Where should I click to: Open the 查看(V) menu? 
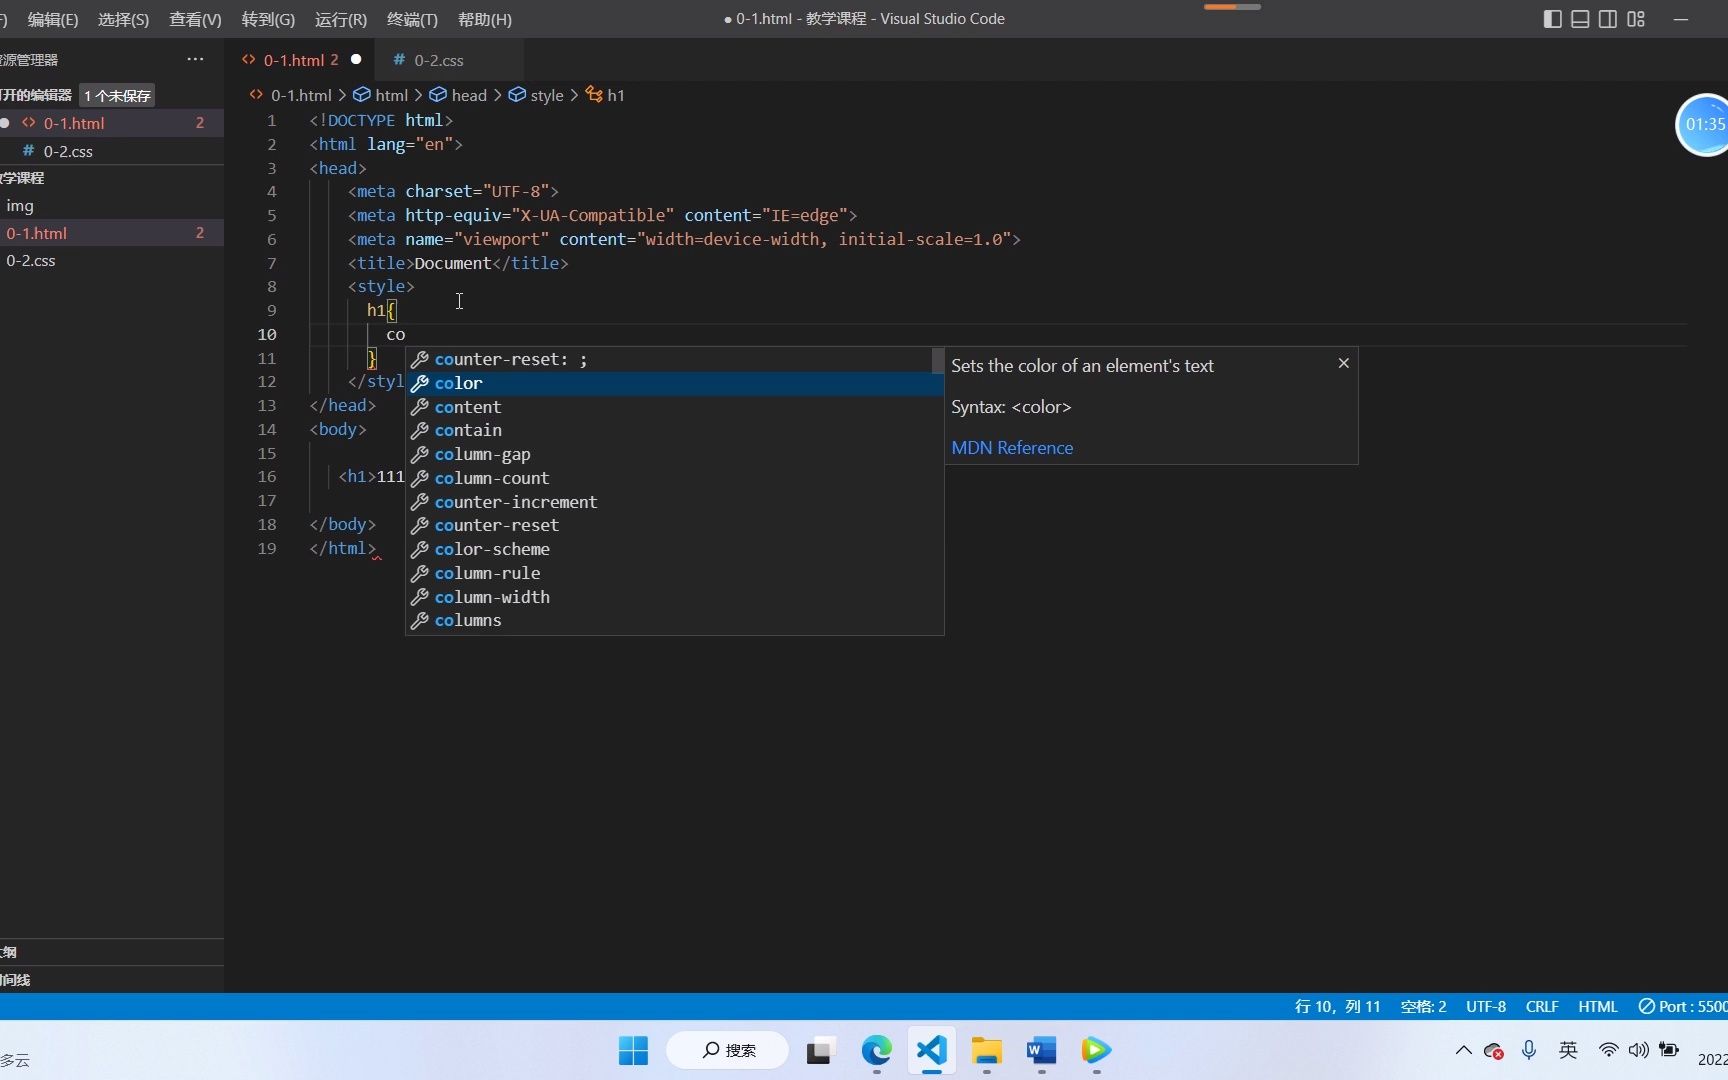point(195,19)
